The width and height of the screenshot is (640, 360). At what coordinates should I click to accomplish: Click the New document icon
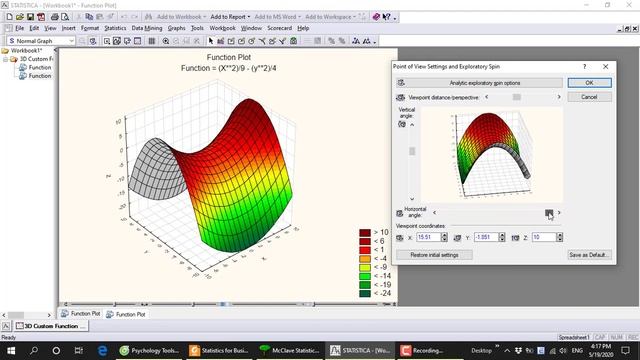click(9, 17)
